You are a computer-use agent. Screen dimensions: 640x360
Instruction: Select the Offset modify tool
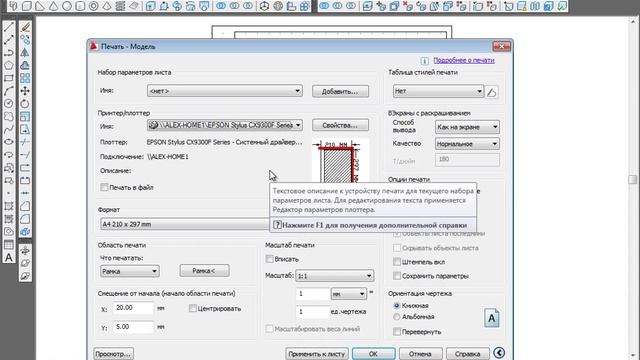[x=25, y=65]
